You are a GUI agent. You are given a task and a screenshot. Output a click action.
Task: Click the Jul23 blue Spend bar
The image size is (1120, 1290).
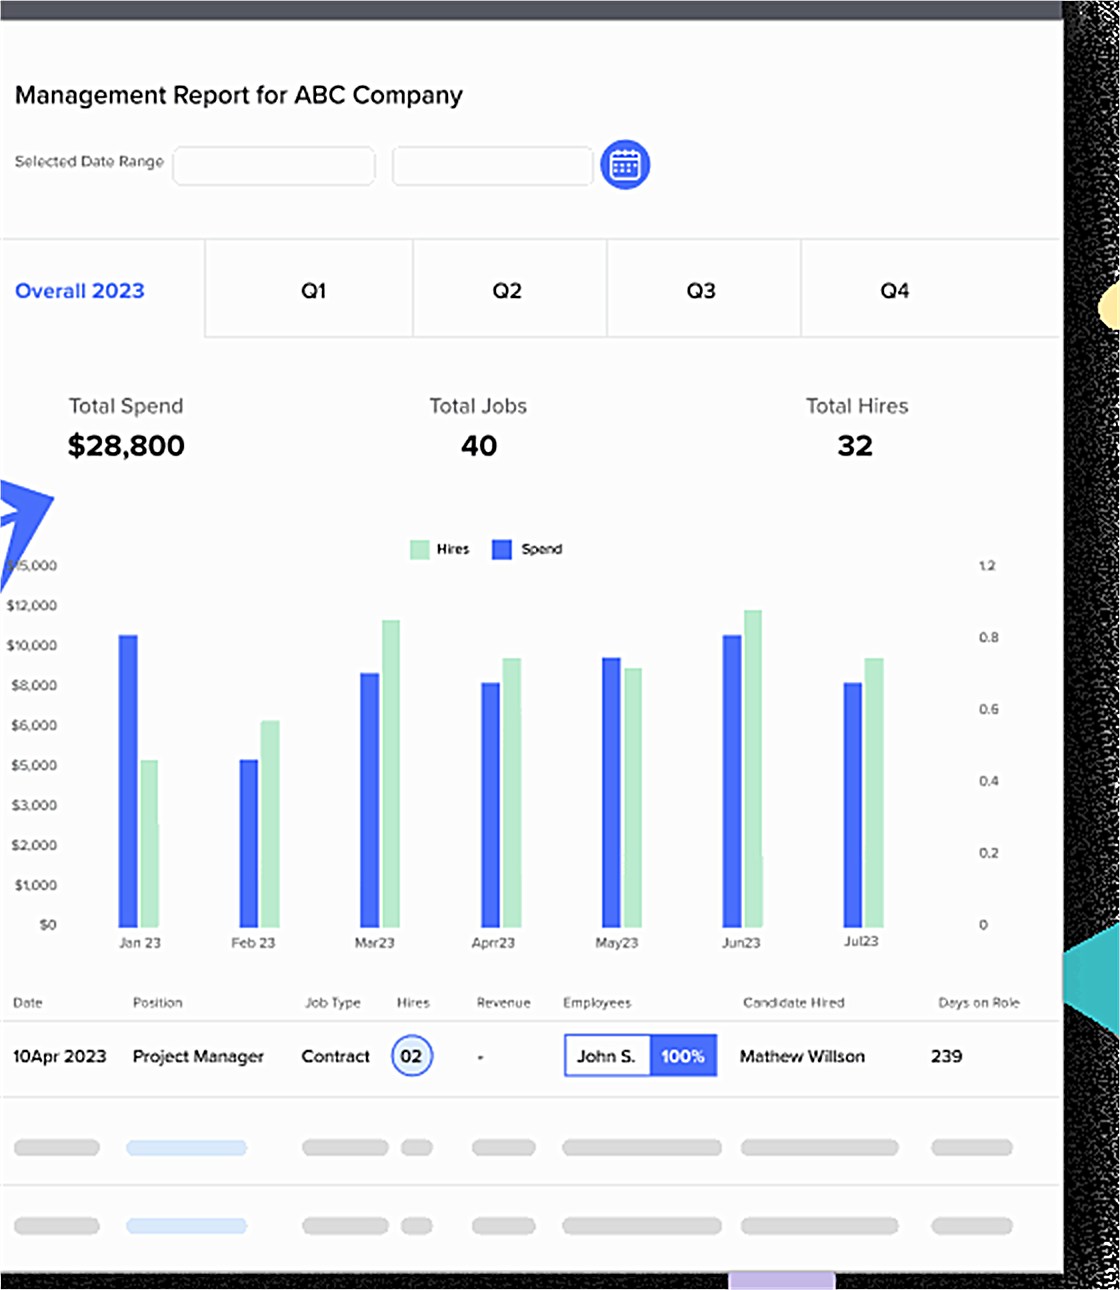pos(853,805)
